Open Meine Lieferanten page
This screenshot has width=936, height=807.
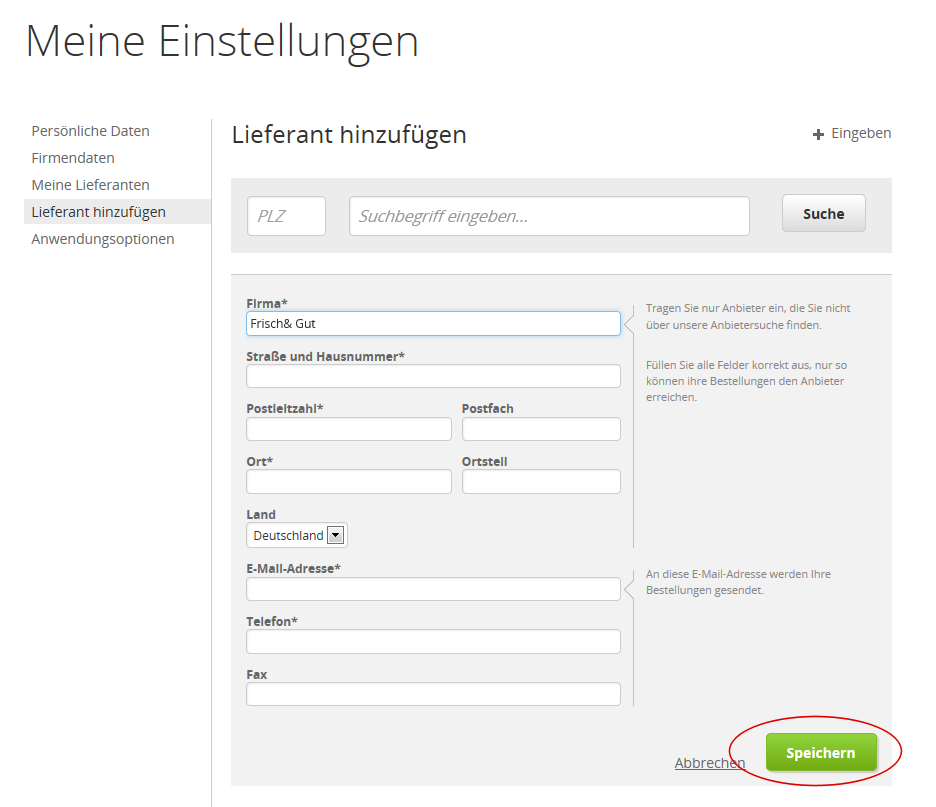[90, 185]
